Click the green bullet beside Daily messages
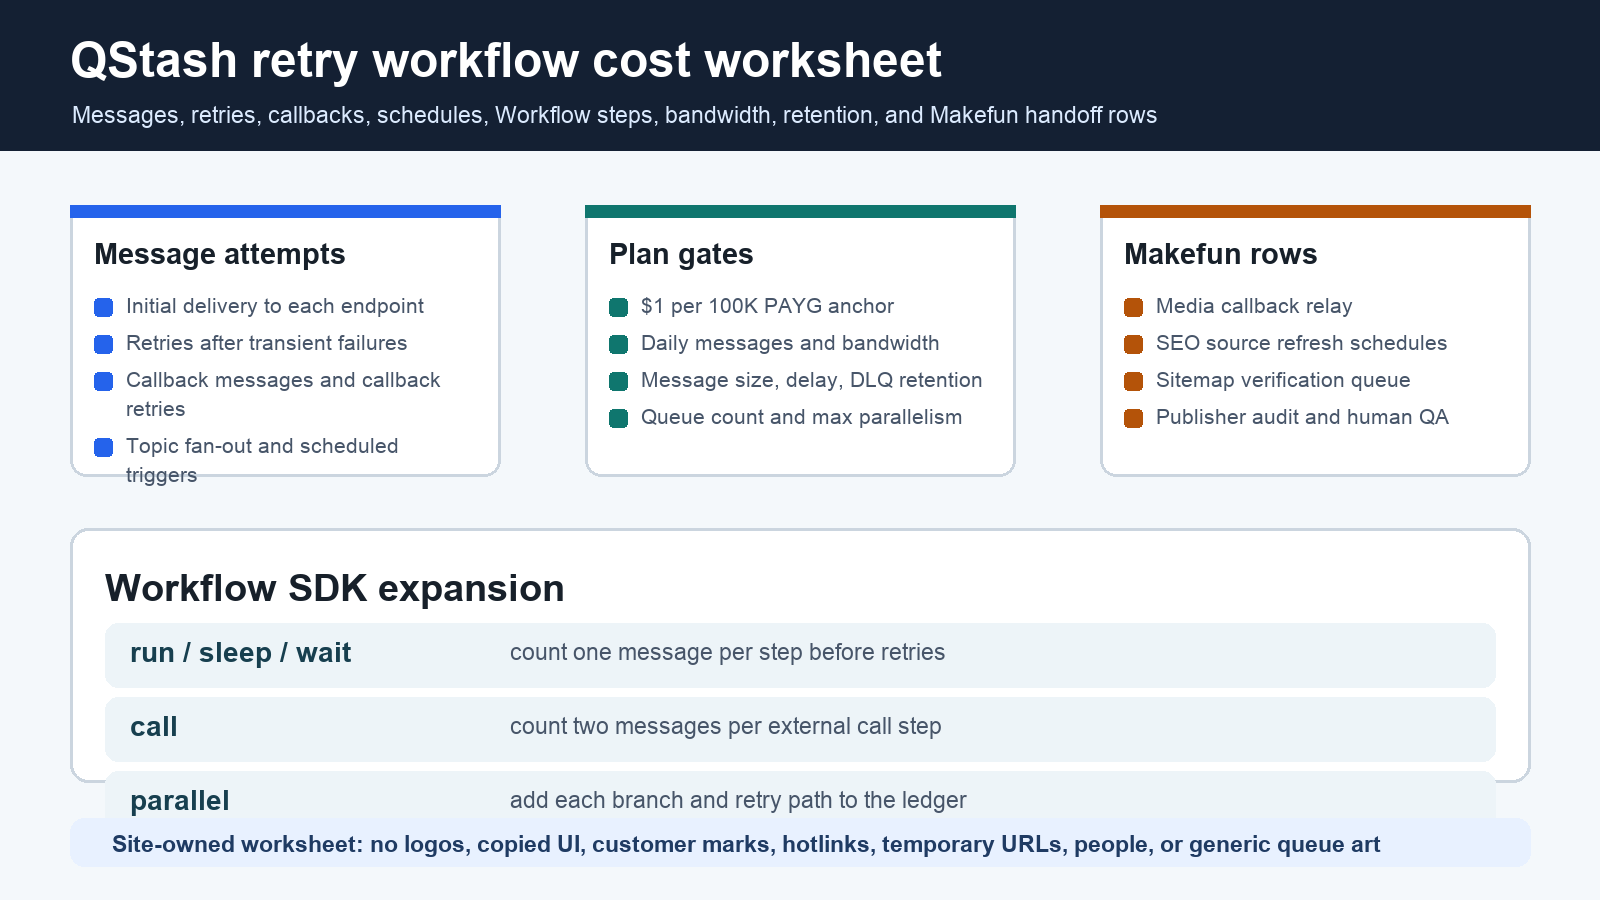The width and height of the screenshot is (1600, 900). [618, 344]
